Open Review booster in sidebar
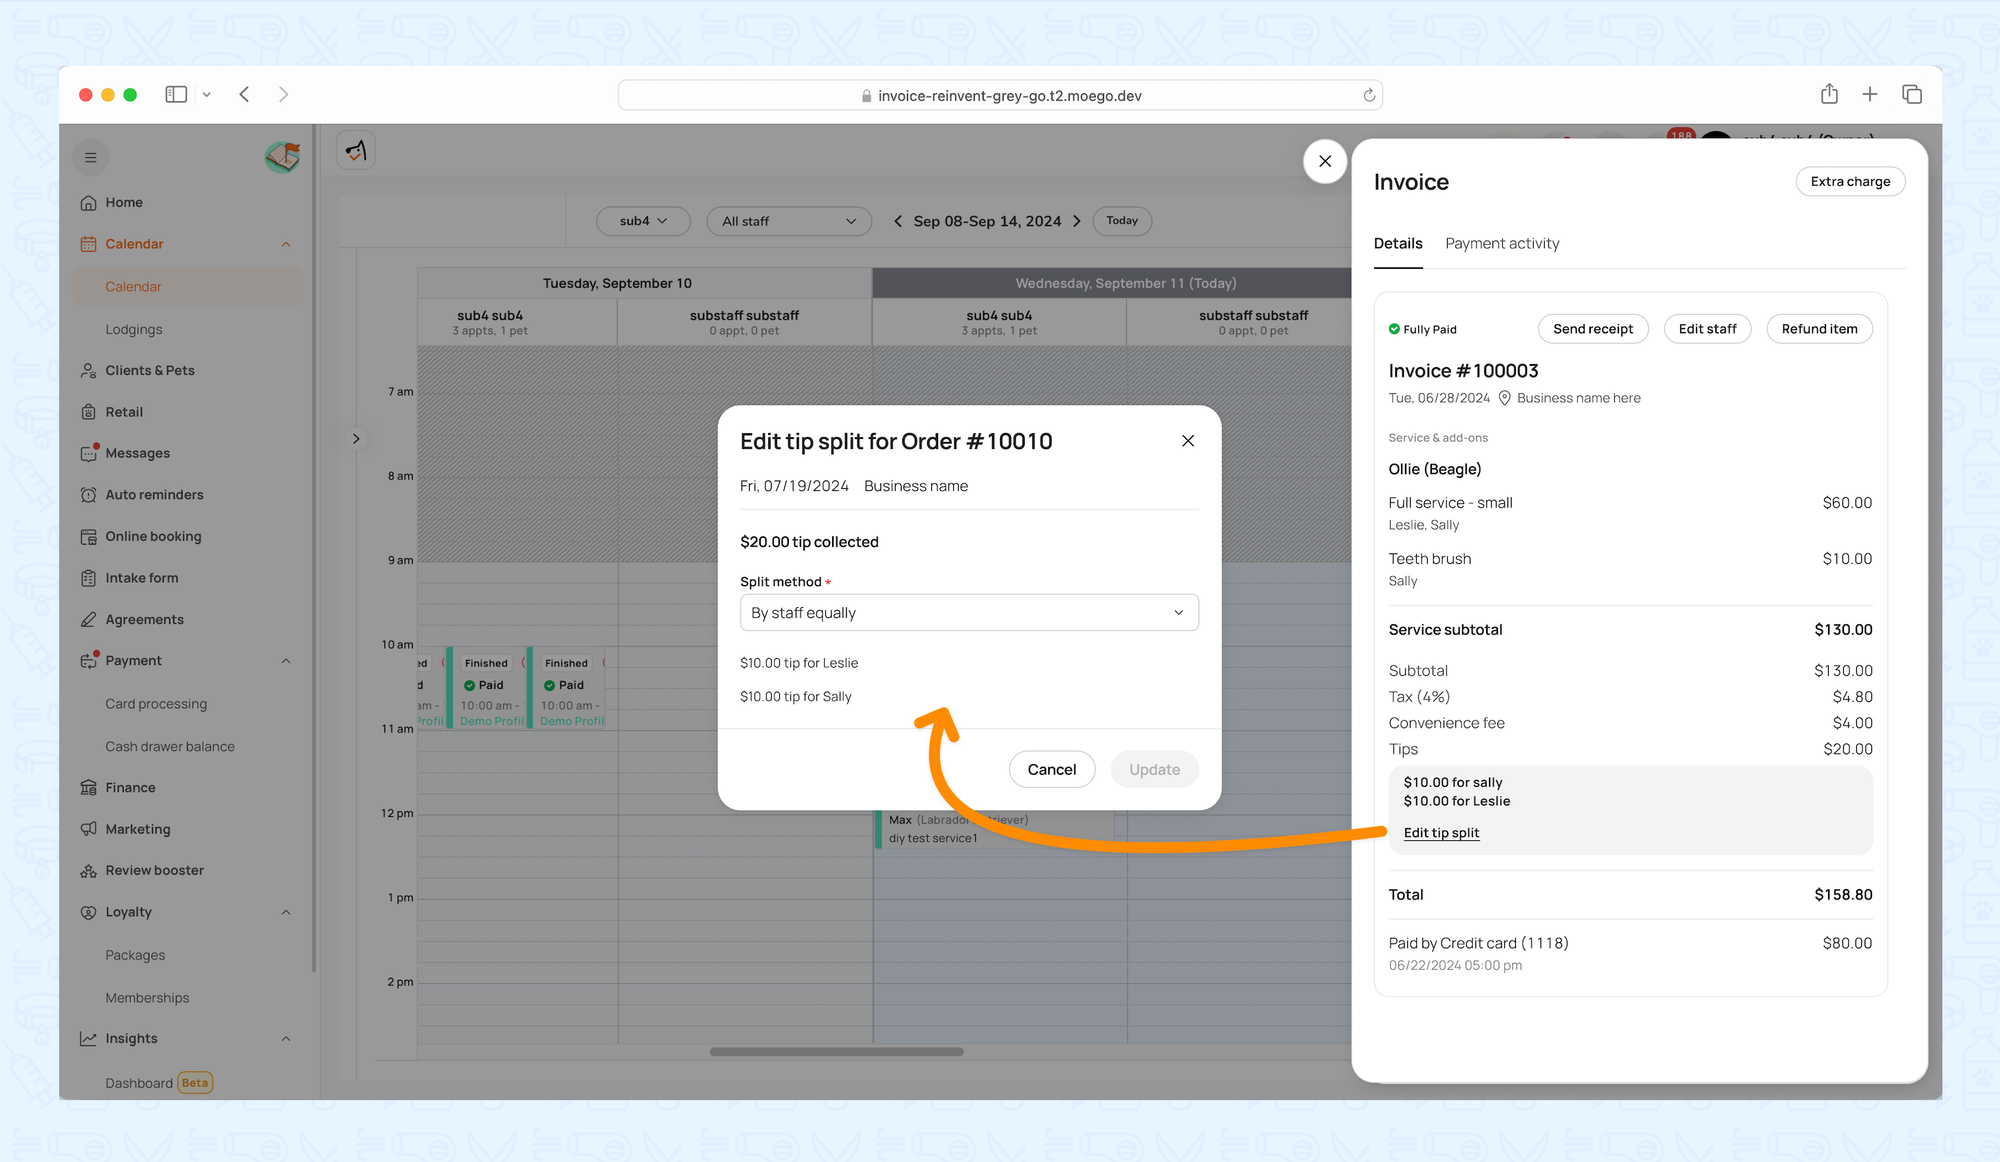2000x1162 pixels. point(154,871)
